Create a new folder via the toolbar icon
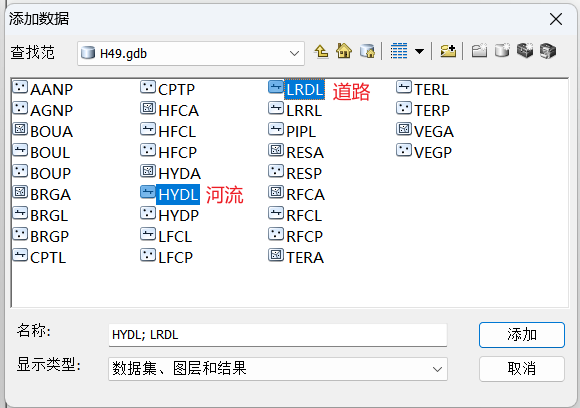 tap(479, 51)
